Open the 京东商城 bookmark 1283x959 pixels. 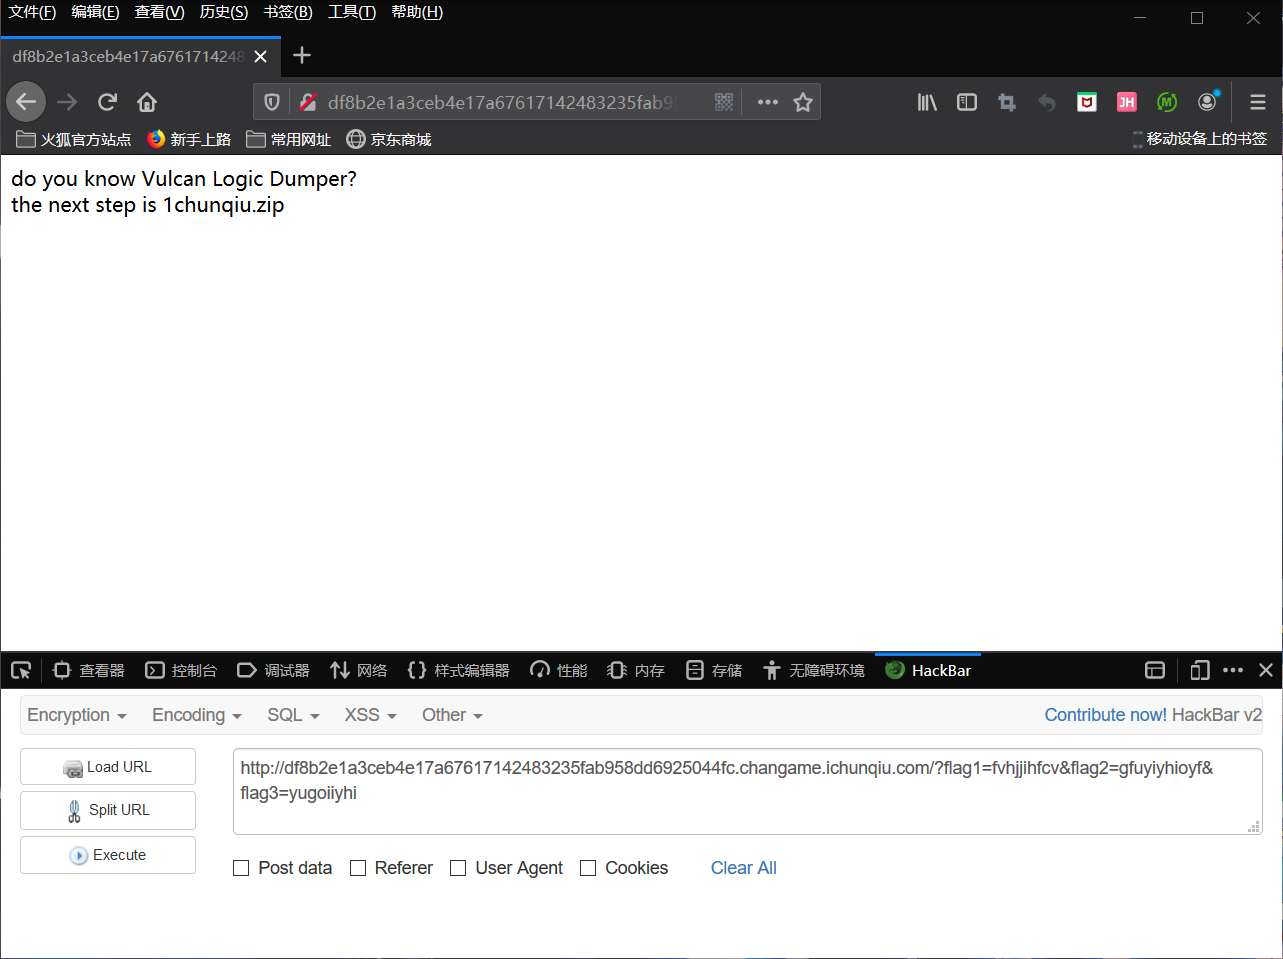tap(389, 139)
